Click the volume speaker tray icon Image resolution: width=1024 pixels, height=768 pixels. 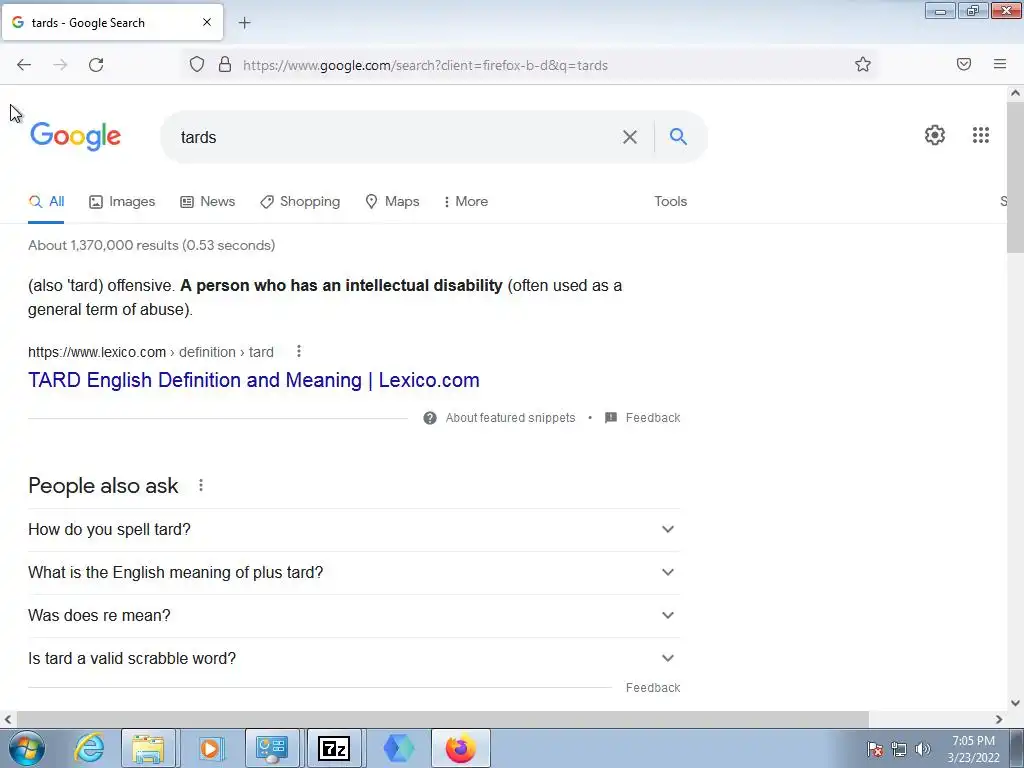923,749
